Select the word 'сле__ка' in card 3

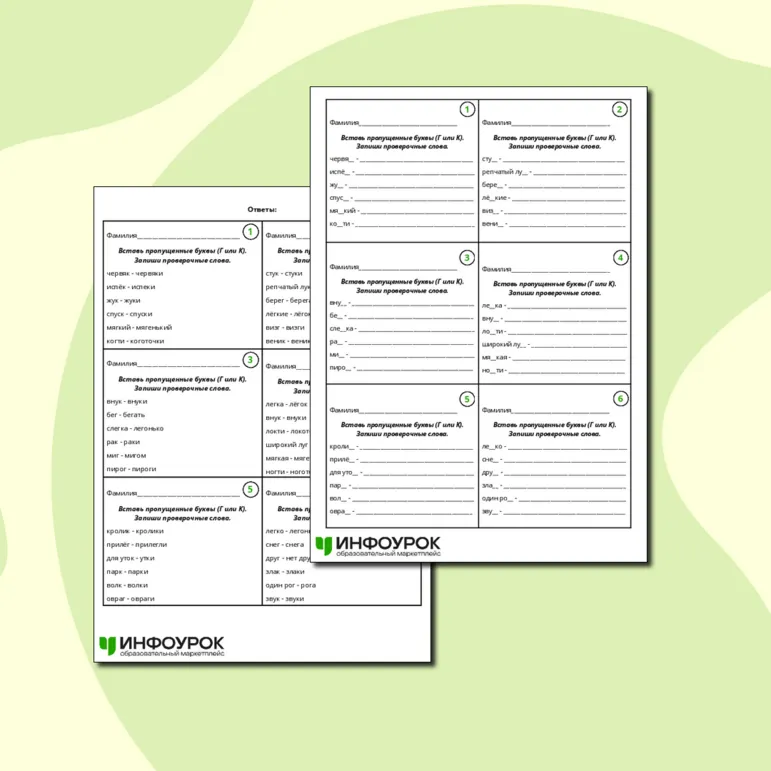tap(341, 328)
